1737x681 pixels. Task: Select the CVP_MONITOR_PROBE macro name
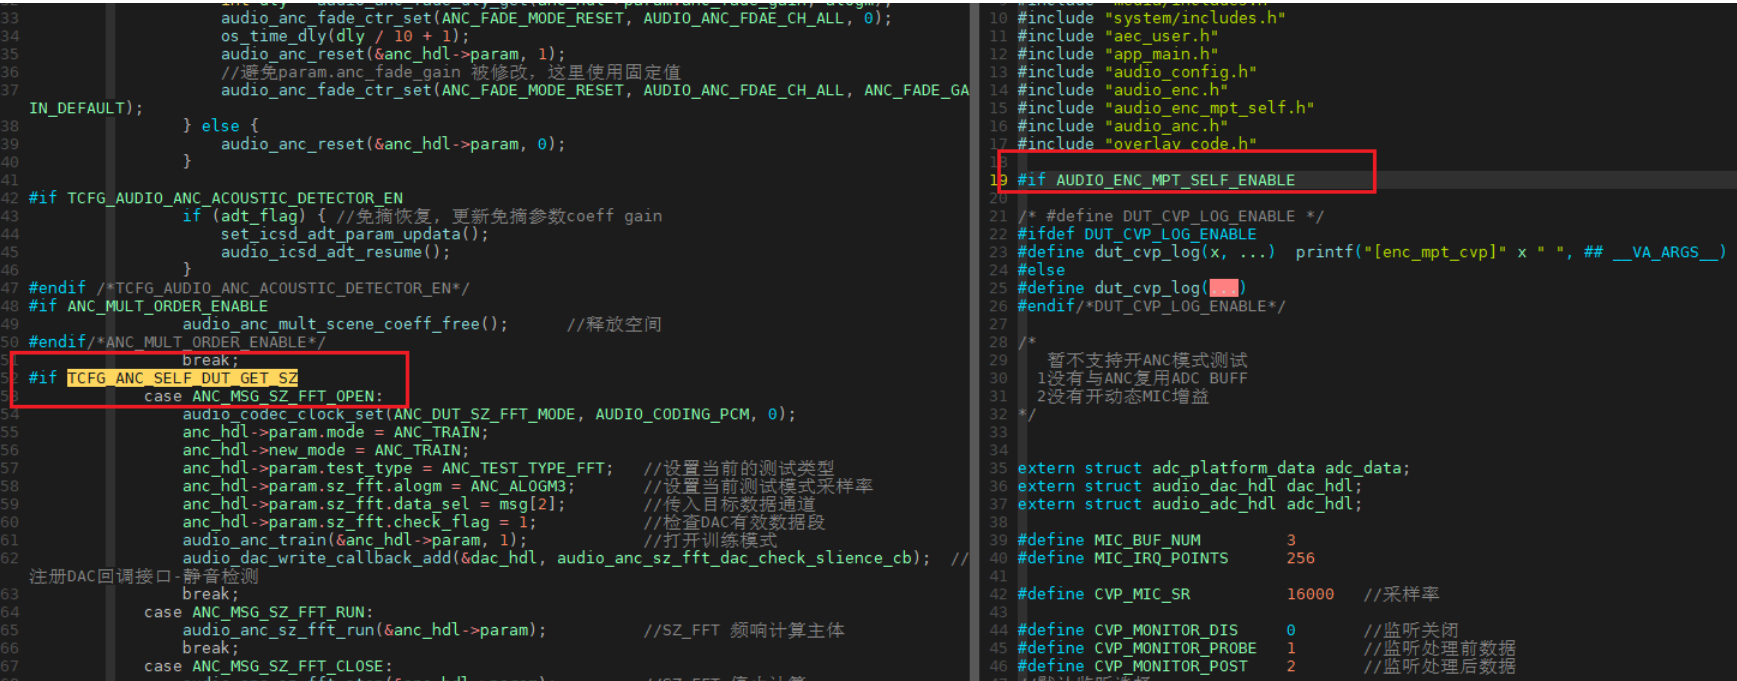click(x=1175, y=648)
